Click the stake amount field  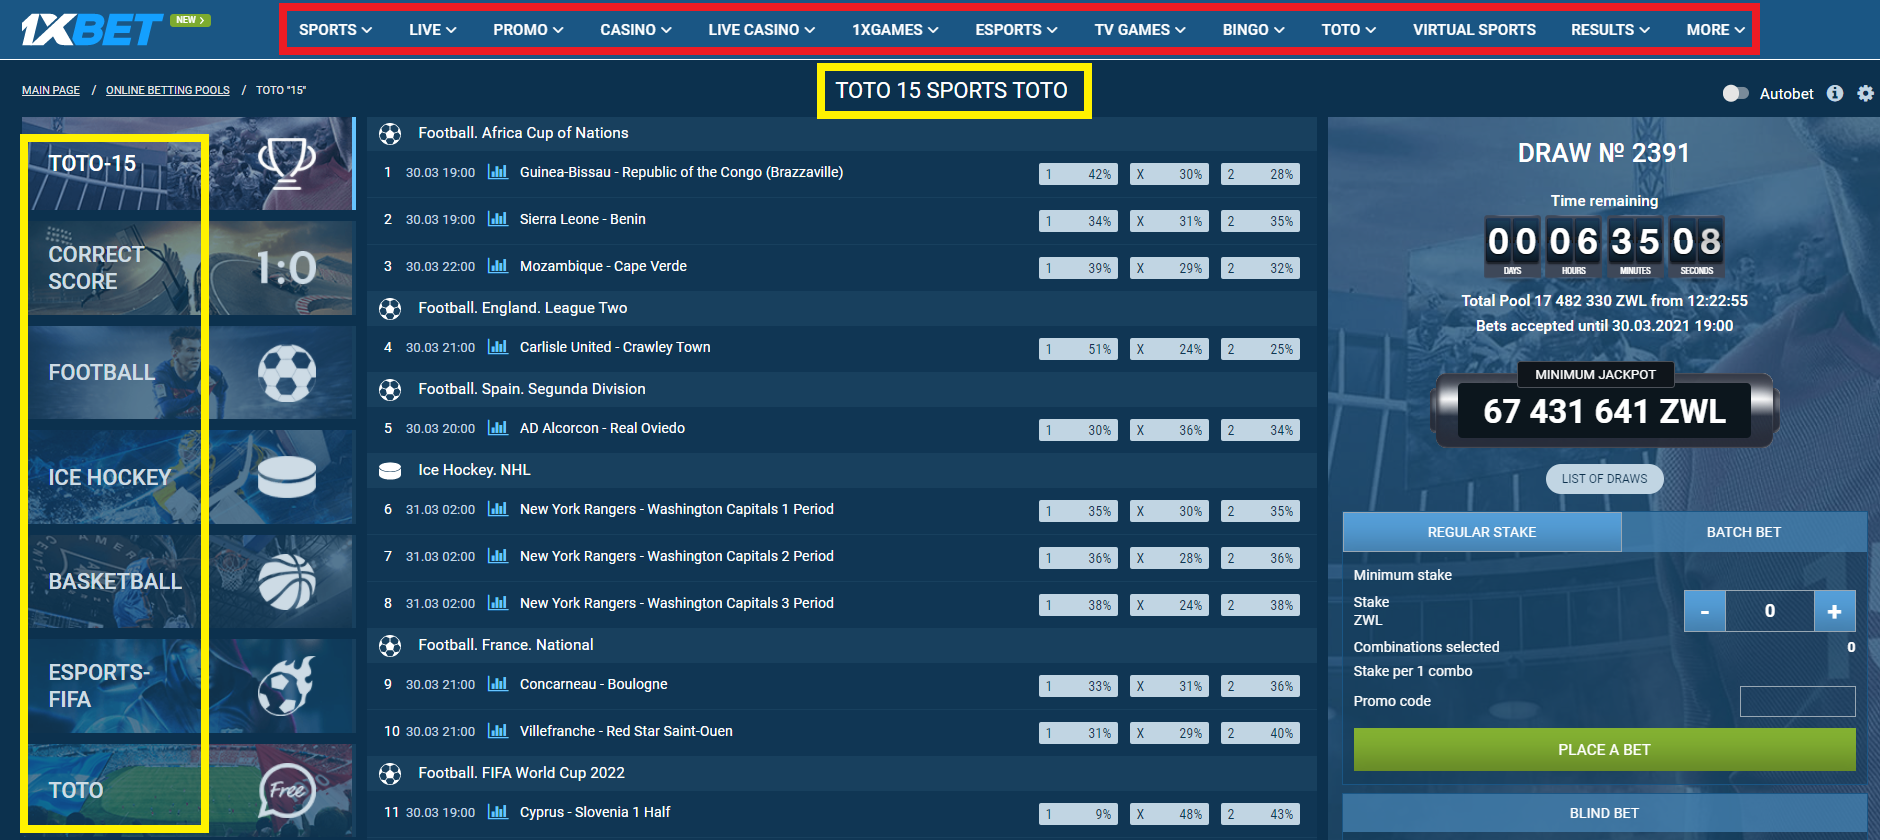1770,611
